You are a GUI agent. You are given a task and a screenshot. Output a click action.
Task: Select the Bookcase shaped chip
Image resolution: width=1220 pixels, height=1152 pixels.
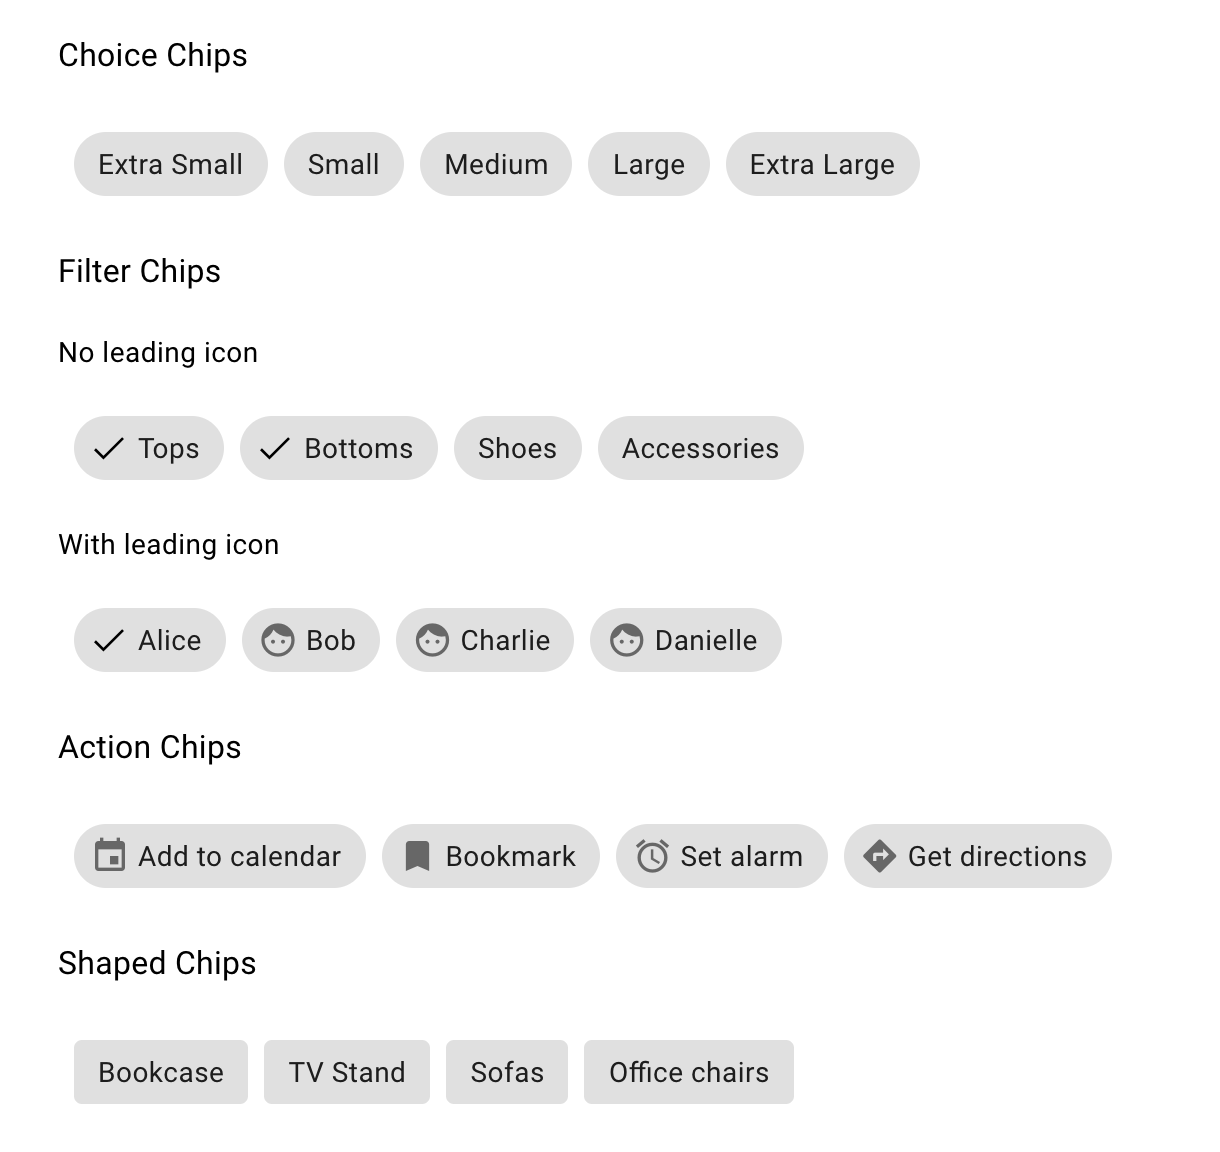tap(160, 1072)
